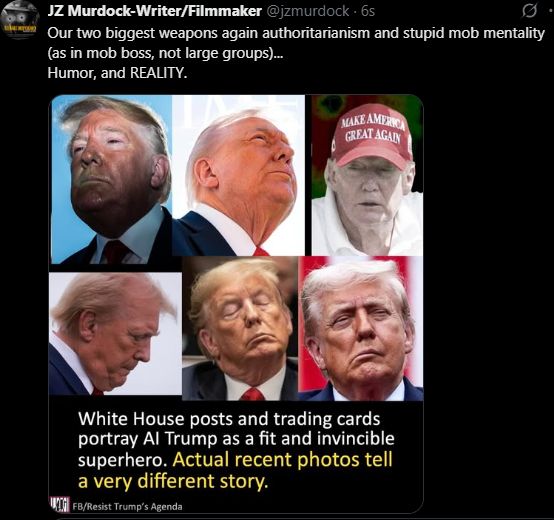Click the 6s timestamp of the post
The image size is (554, 520).
(368, 11)
